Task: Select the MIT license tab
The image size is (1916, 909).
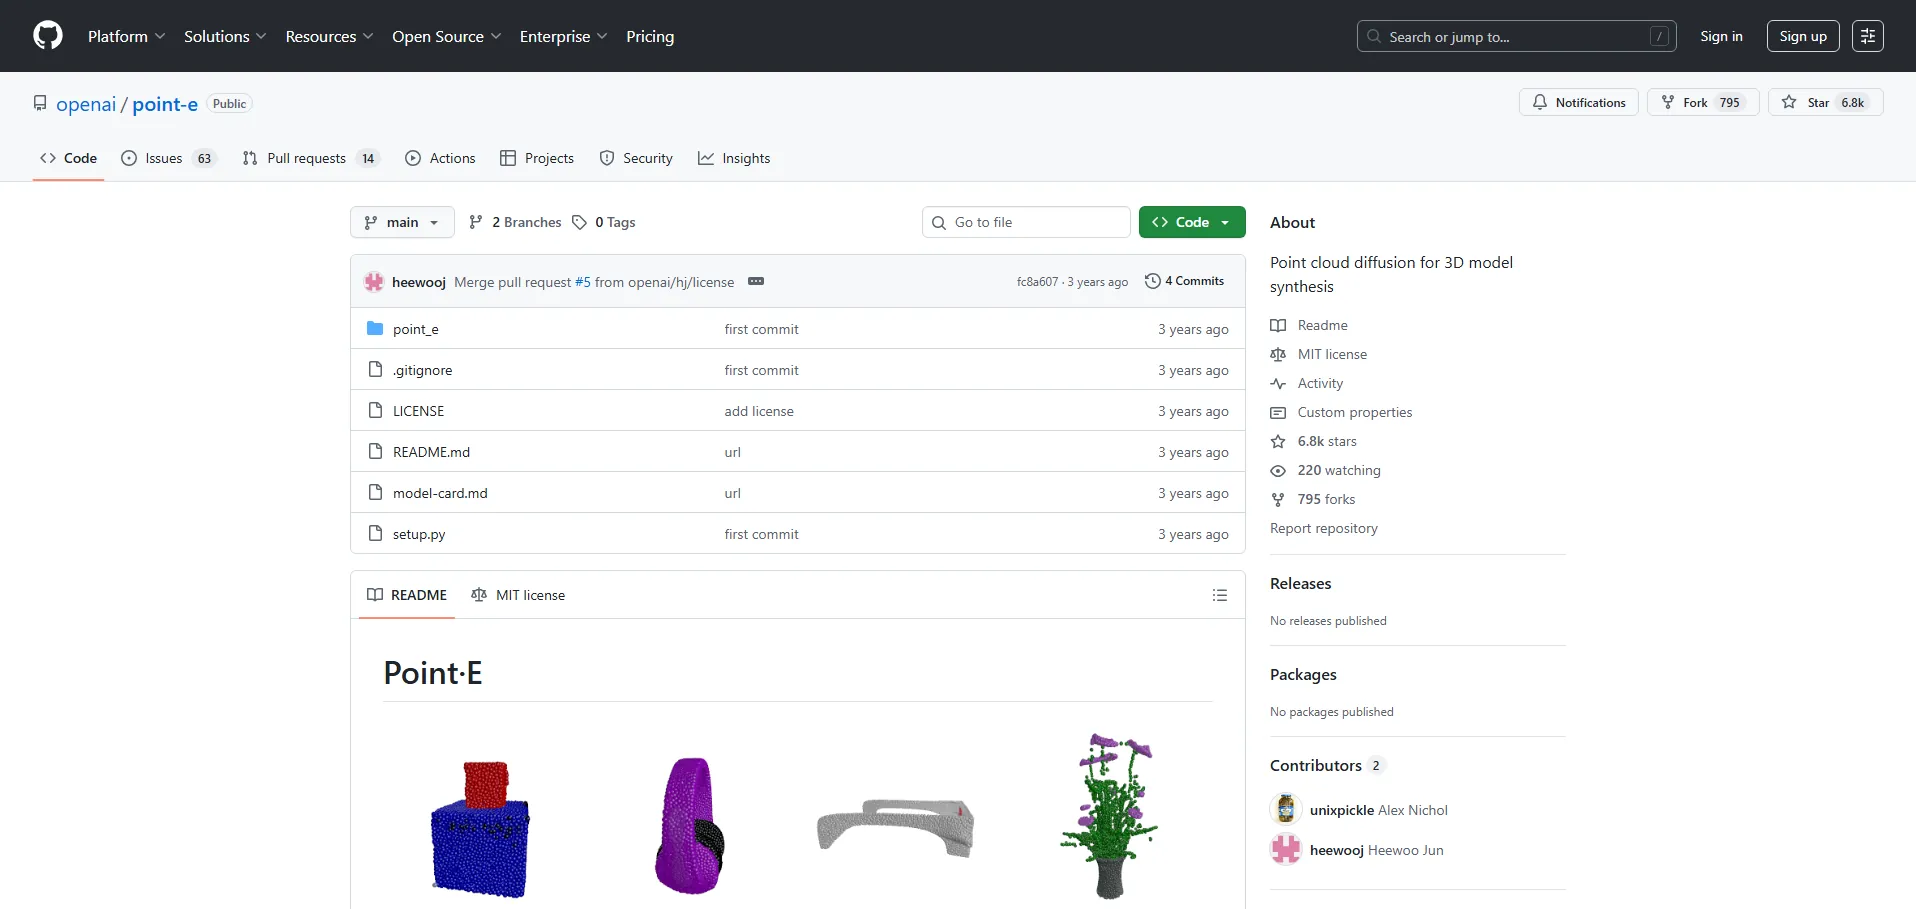Action: tap(518, 595)
